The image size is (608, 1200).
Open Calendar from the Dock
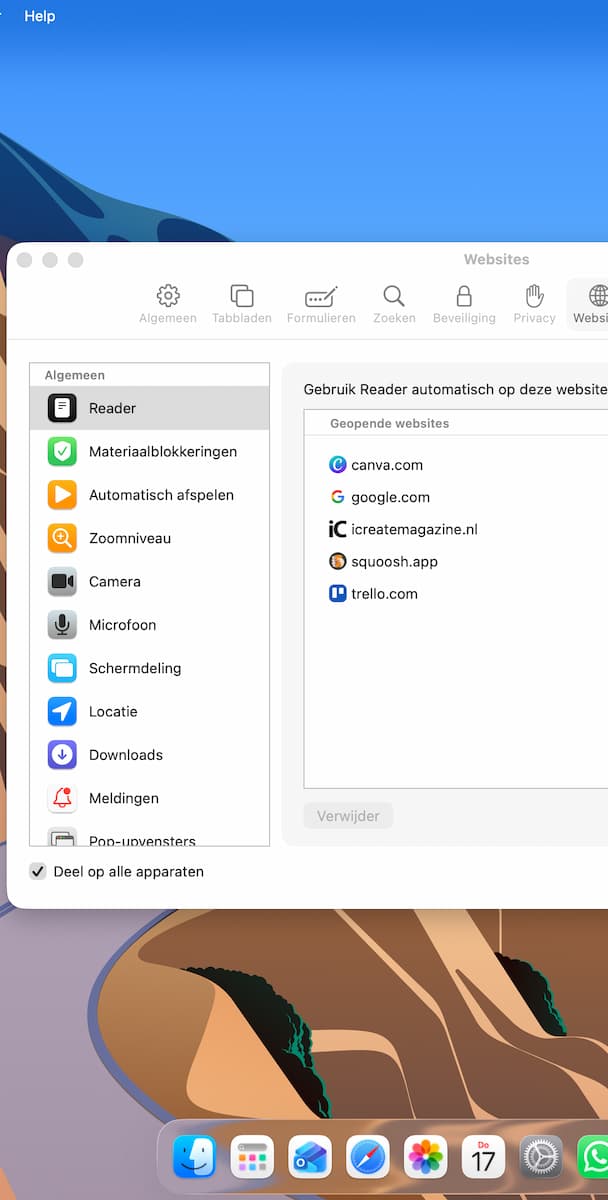click(x=483, y=1157)
